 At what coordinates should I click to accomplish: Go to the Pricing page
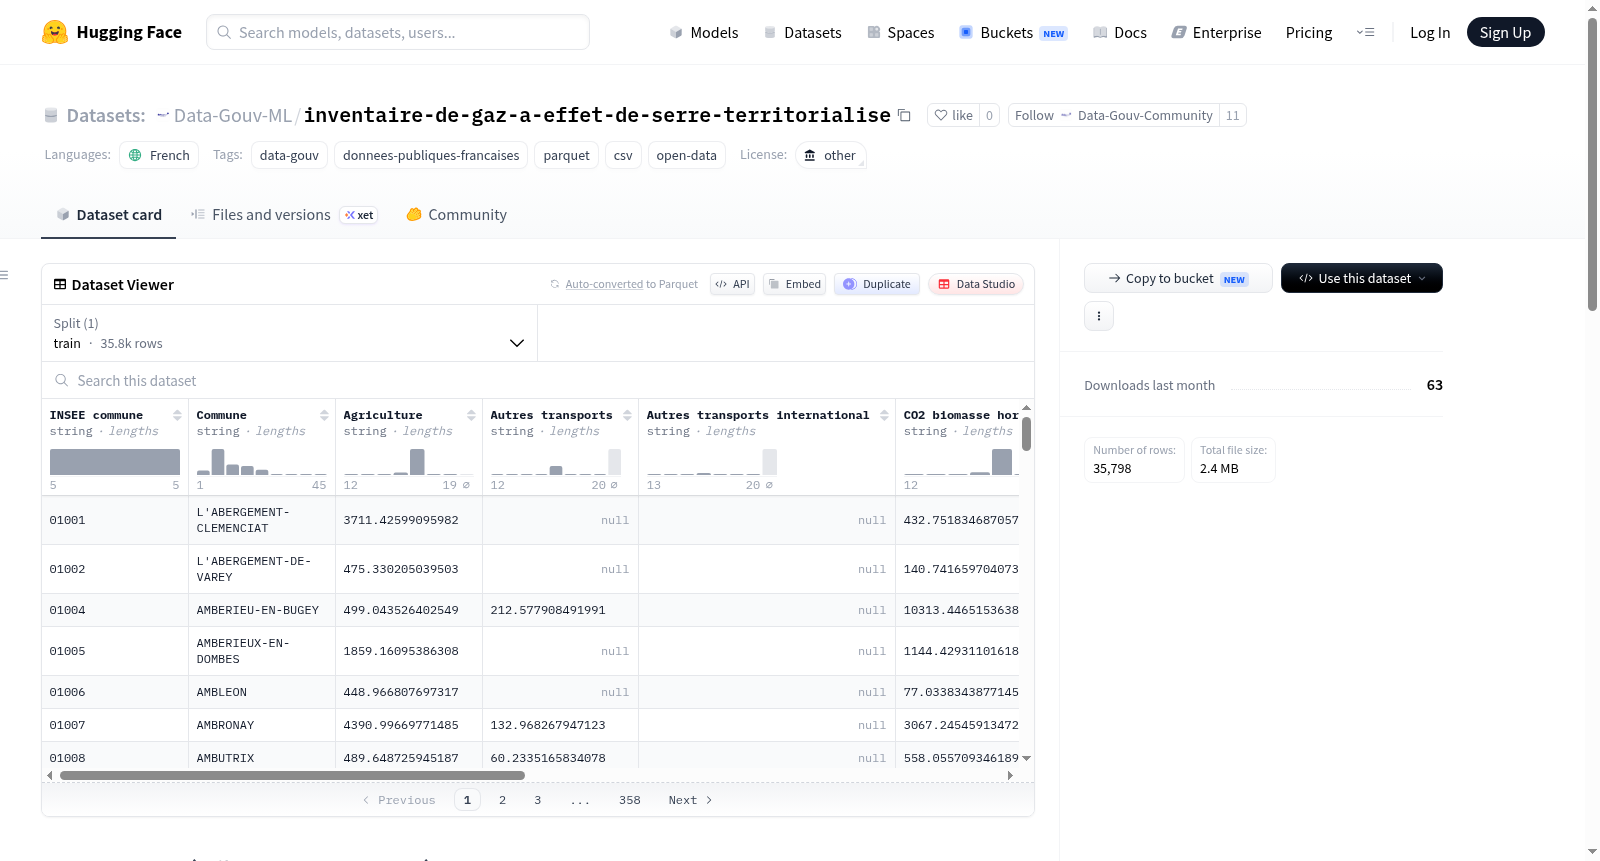coord(1309,33)
